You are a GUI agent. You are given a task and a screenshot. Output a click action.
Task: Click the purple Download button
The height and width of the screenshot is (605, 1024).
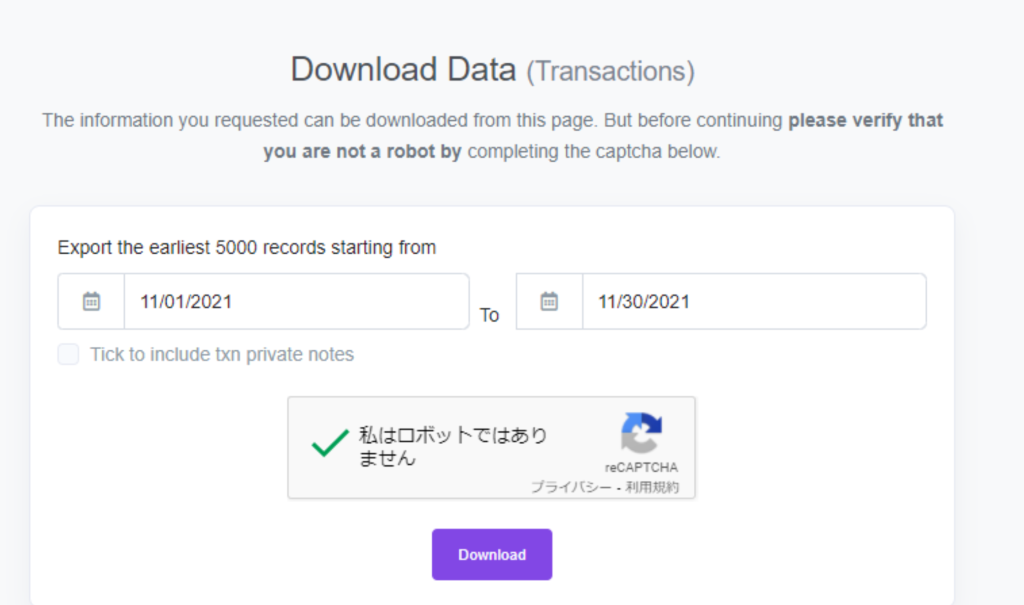(x=492, y=555)
